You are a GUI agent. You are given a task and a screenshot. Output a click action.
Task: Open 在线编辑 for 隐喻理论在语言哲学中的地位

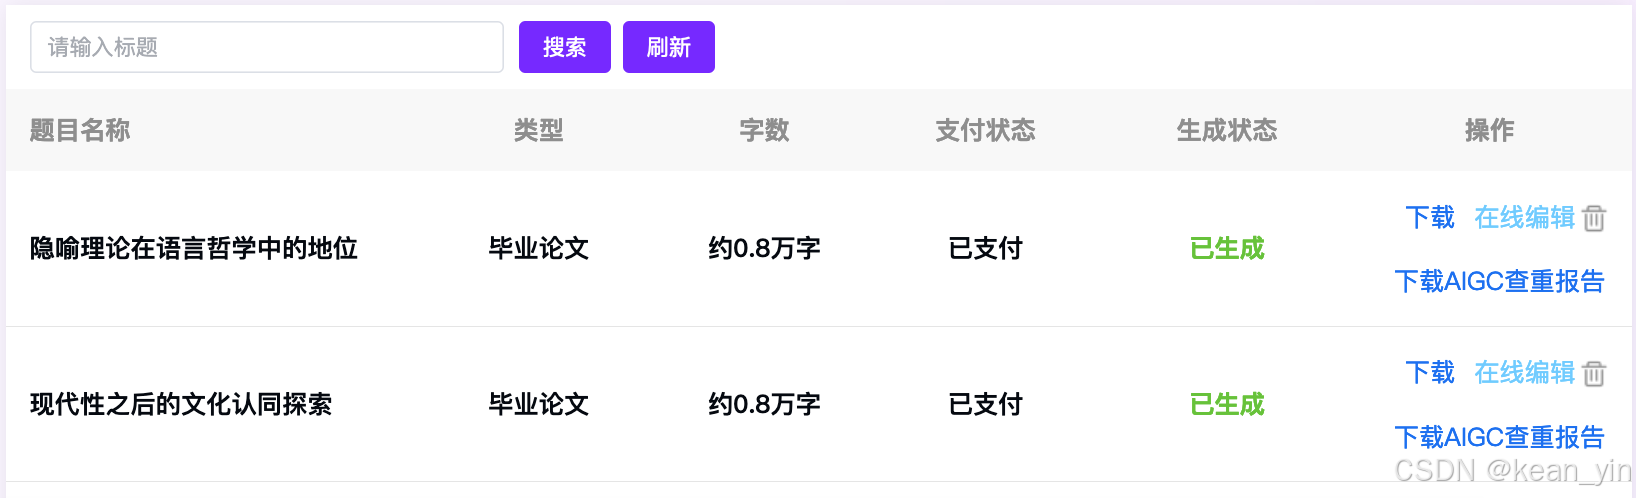tap(1524, 217)
